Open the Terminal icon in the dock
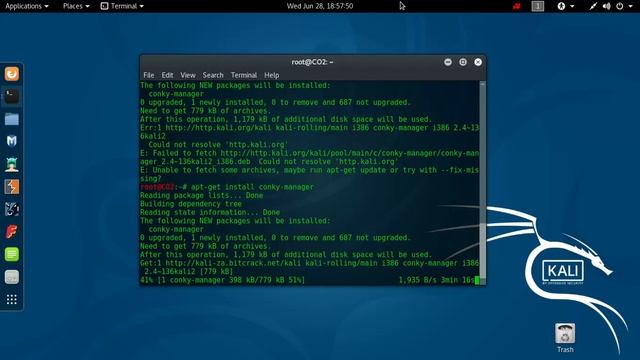 [11, 96]
